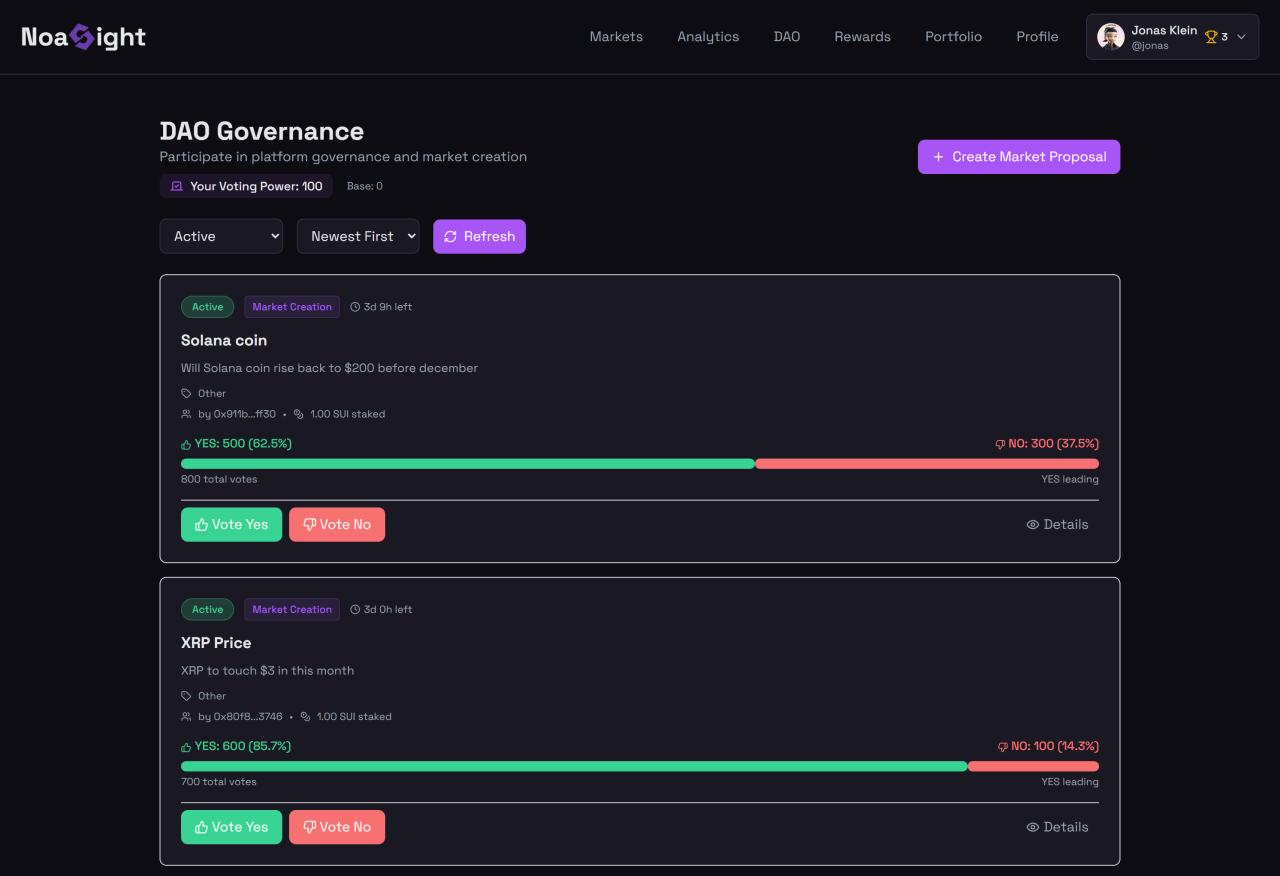Click the voting power badge icon

(x=177, y=186)
